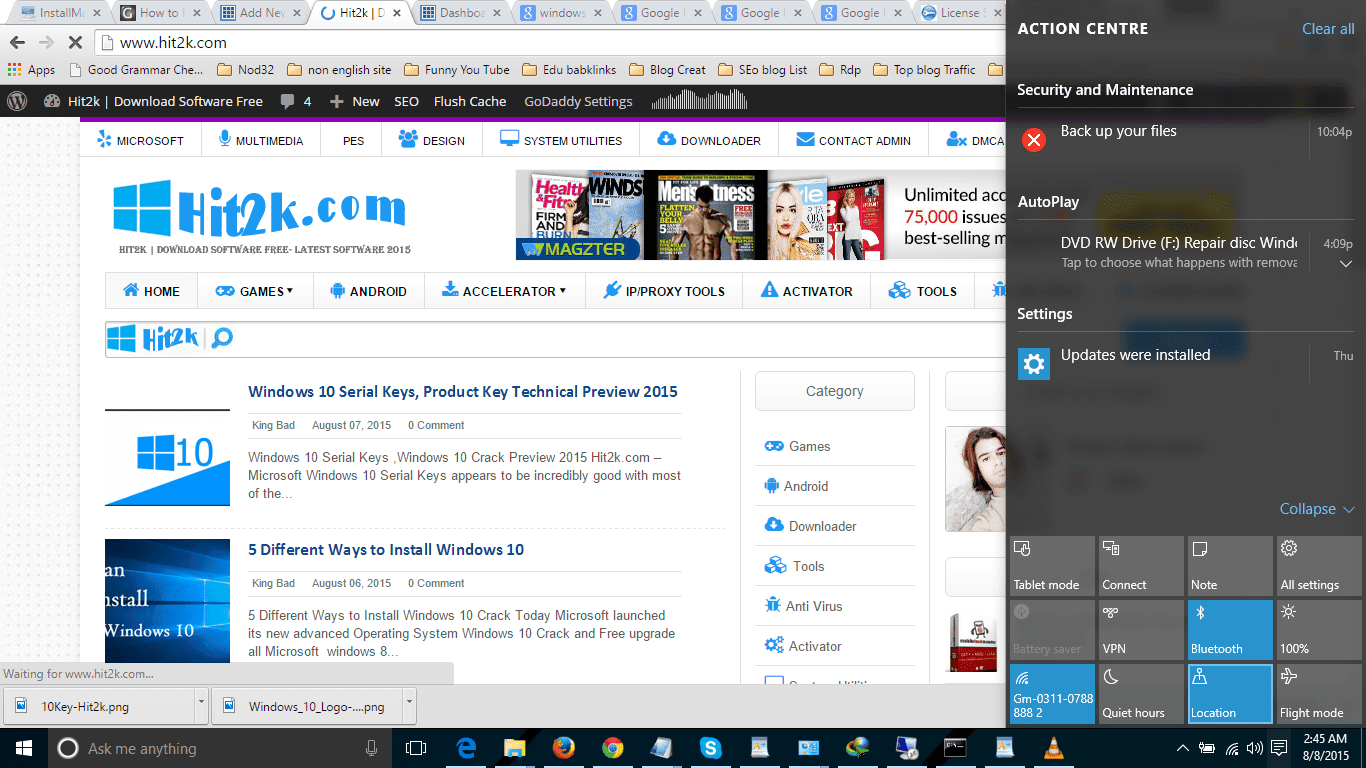Open the ANDROID navigation item

(368, 291)
